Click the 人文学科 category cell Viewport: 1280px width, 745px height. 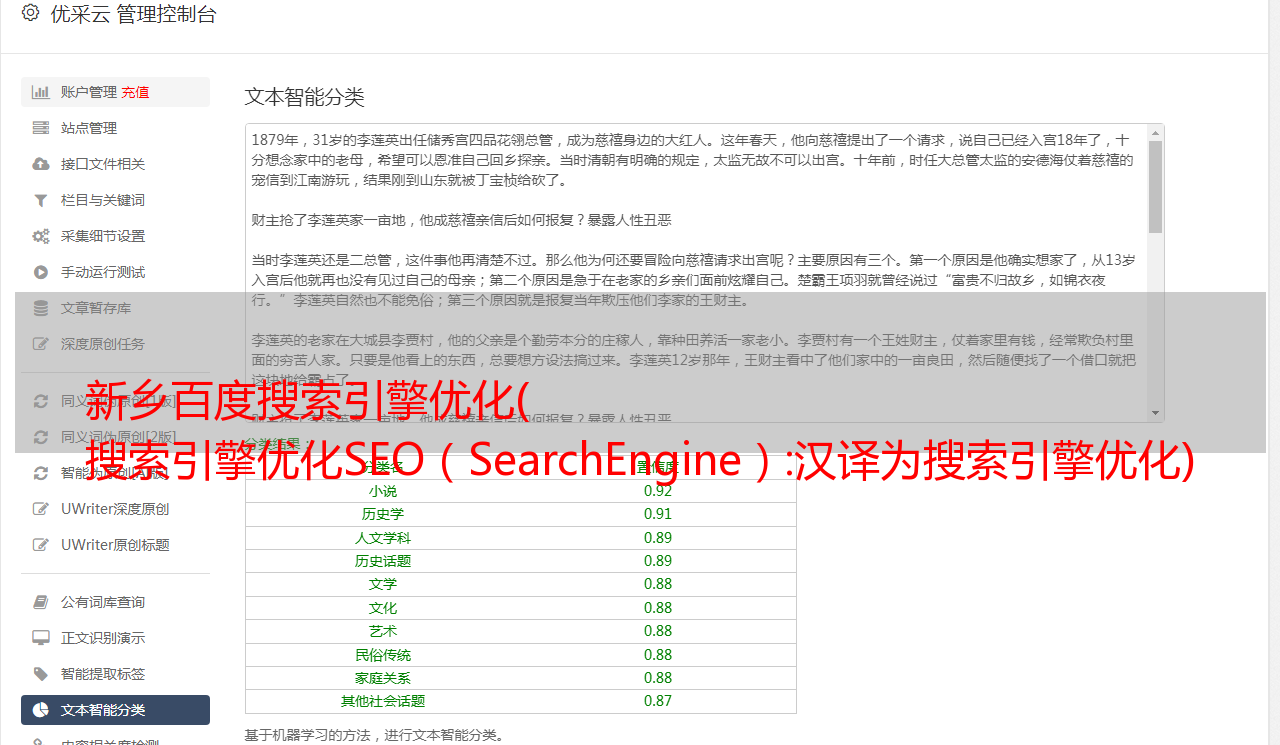(383, 538)
